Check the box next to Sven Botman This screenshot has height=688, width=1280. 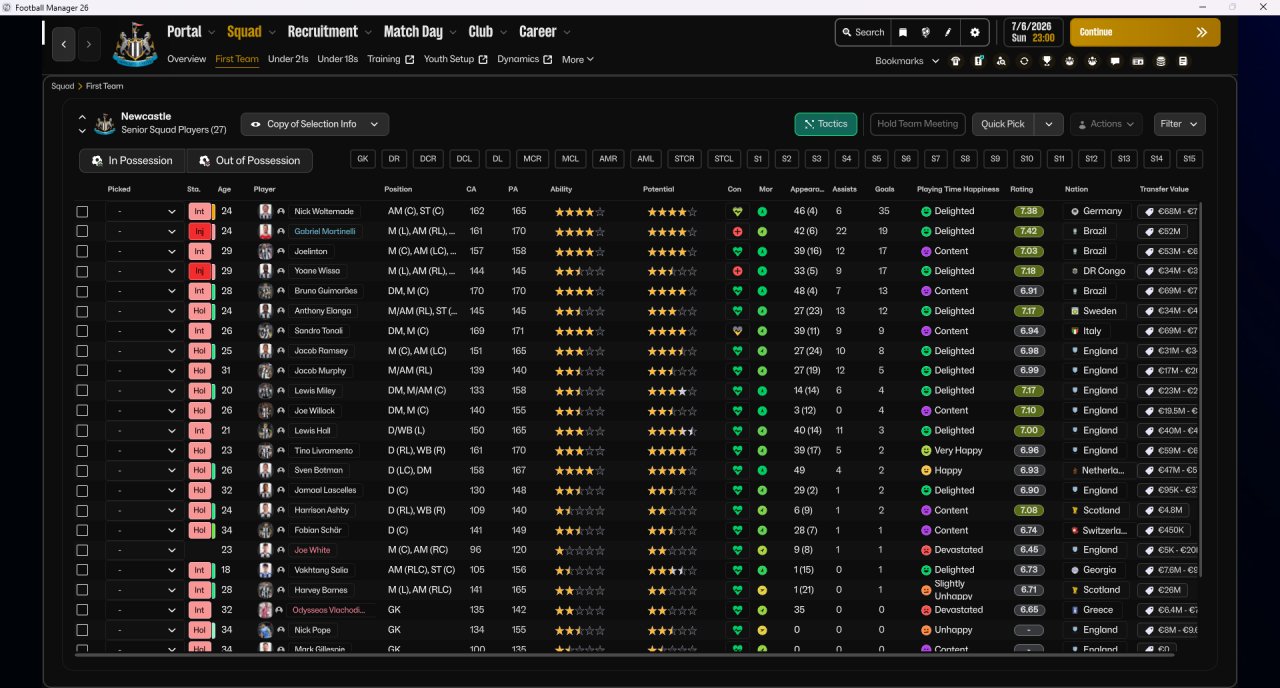[x=82, y=471]
